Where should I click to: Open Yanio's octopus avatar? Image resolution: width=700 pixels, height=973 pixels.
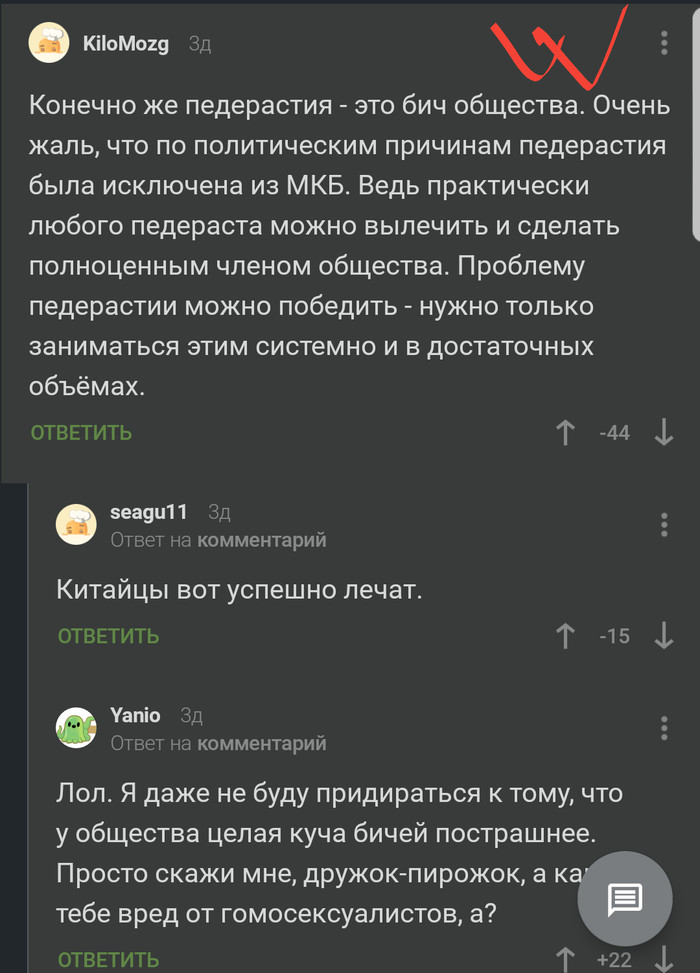[x=76, y=727]
